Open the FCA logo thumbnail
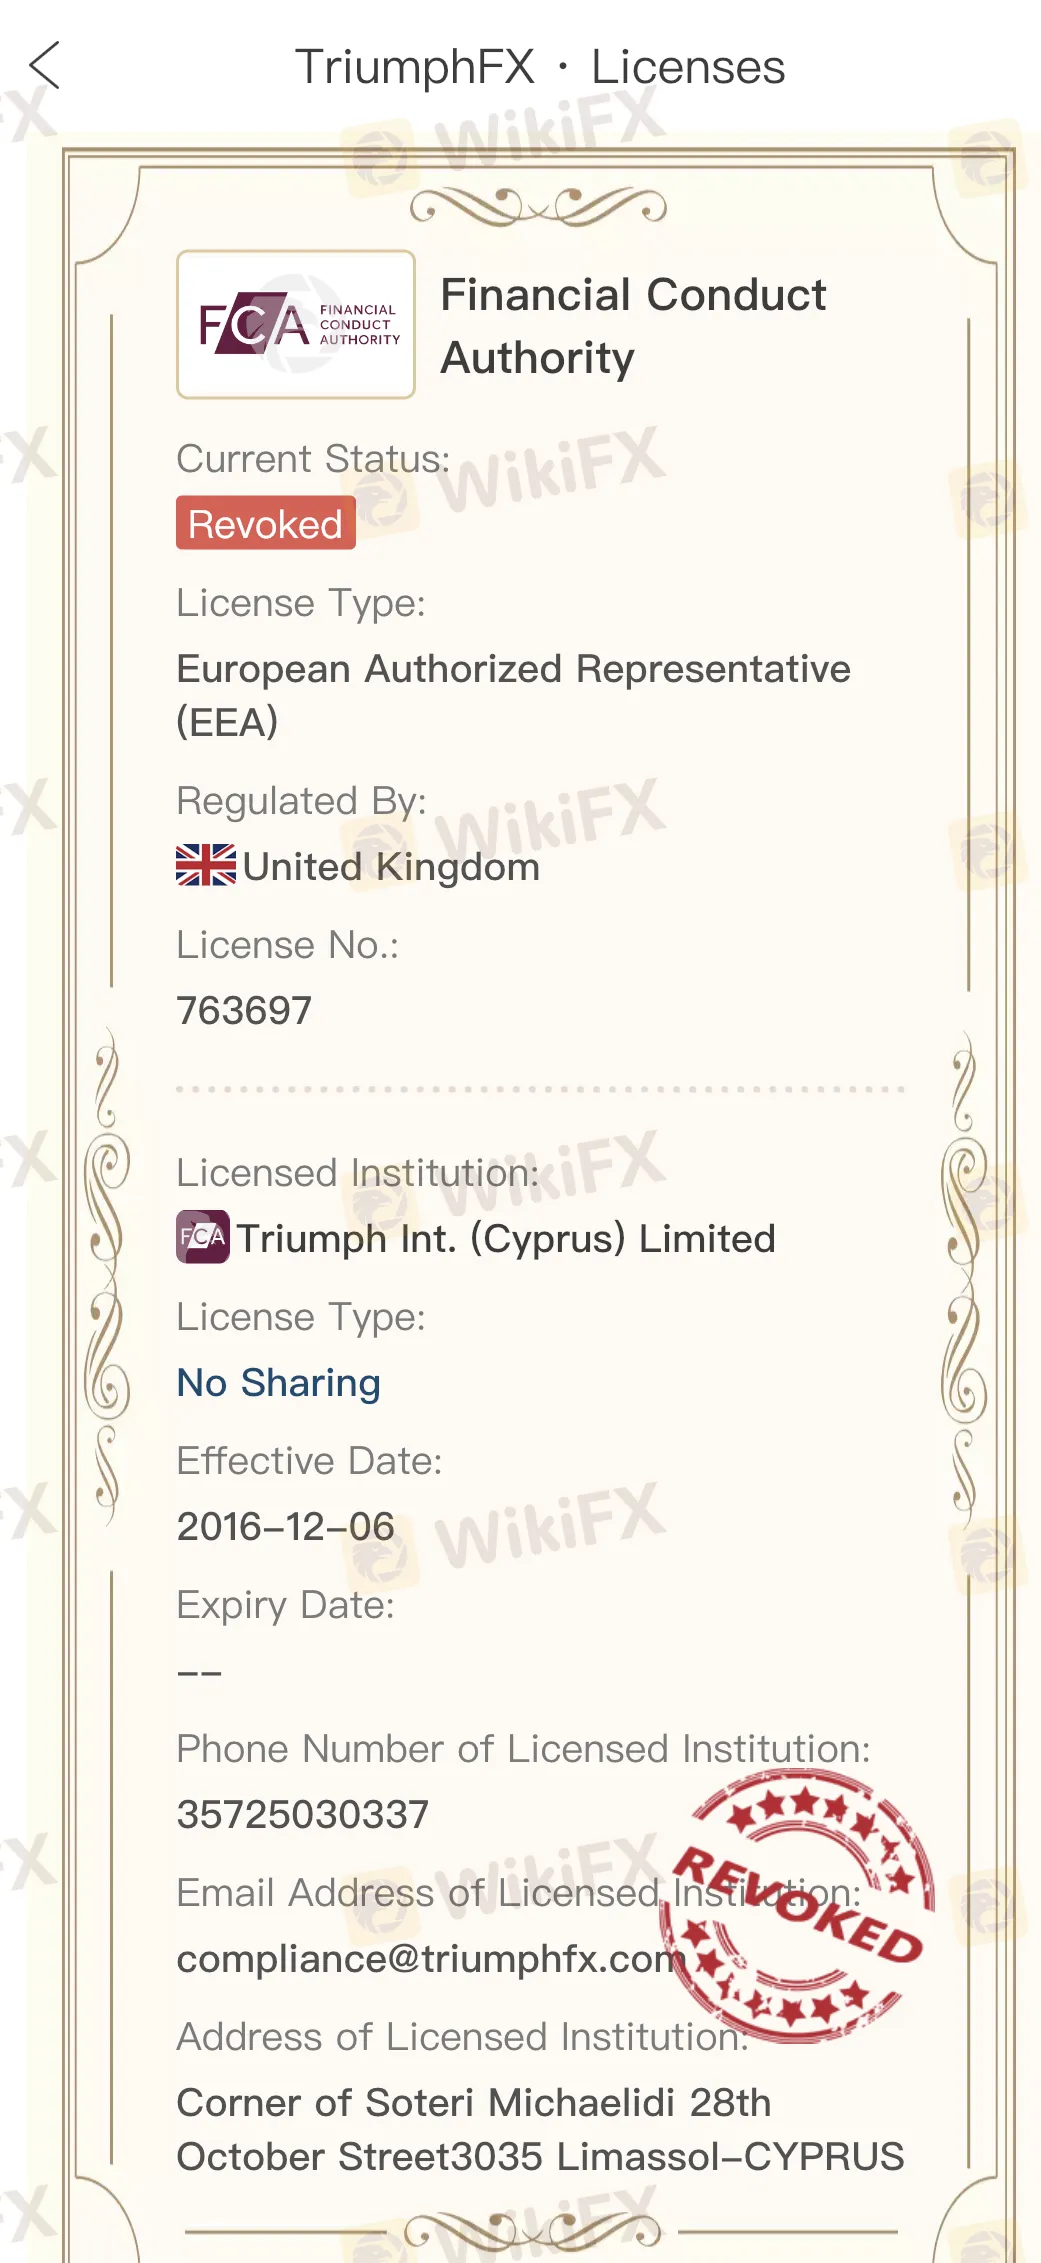 [x=296, y=324]
